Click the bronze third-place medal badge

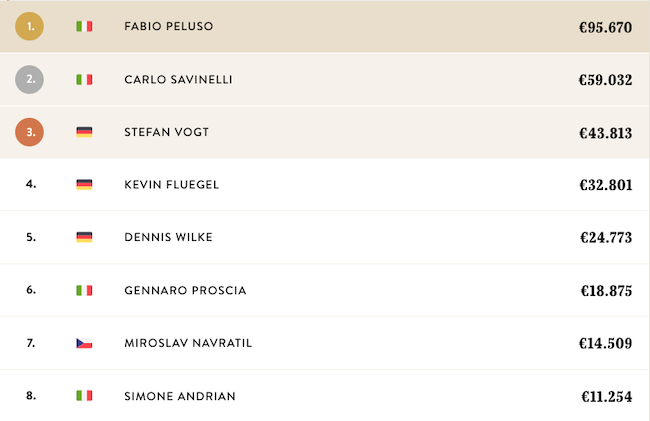pyautogui.click(x=31, y=132)
